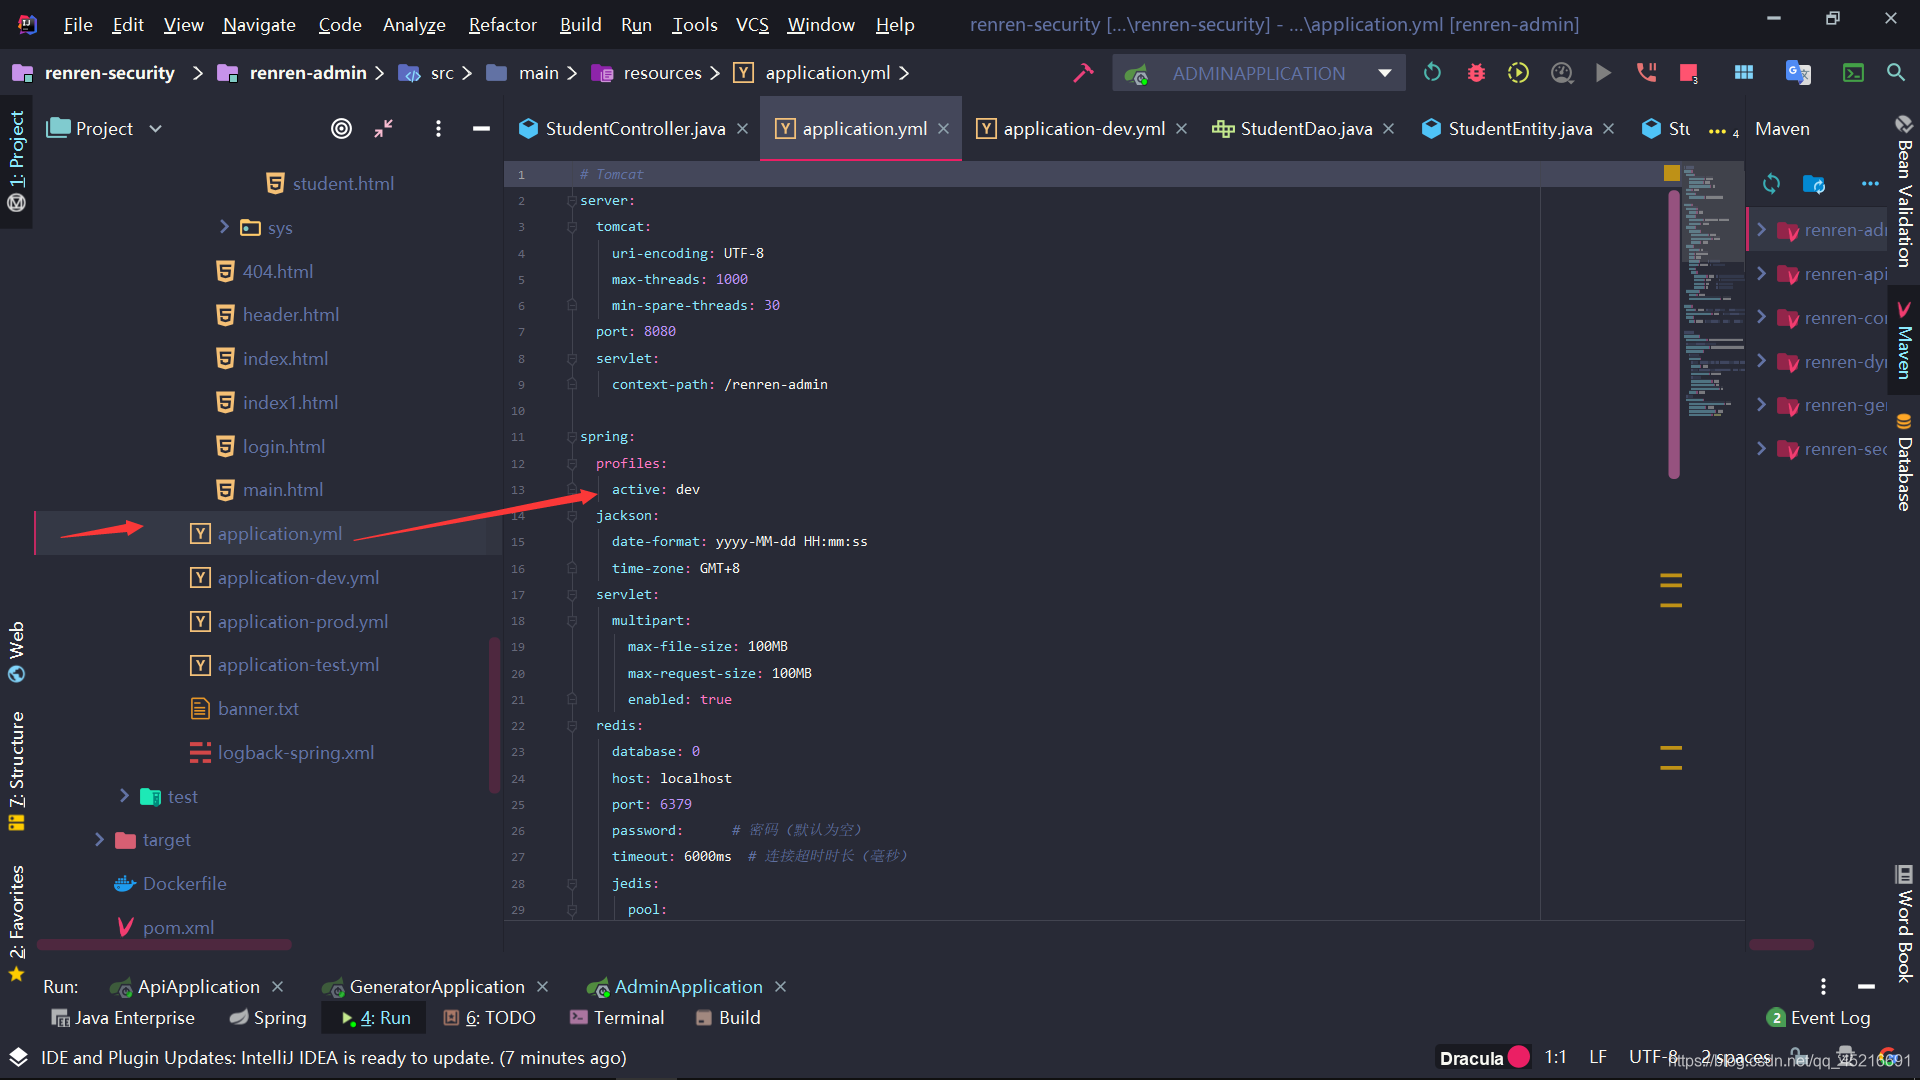
Task: Open the Event Log
Action: click(1818, 1018)
